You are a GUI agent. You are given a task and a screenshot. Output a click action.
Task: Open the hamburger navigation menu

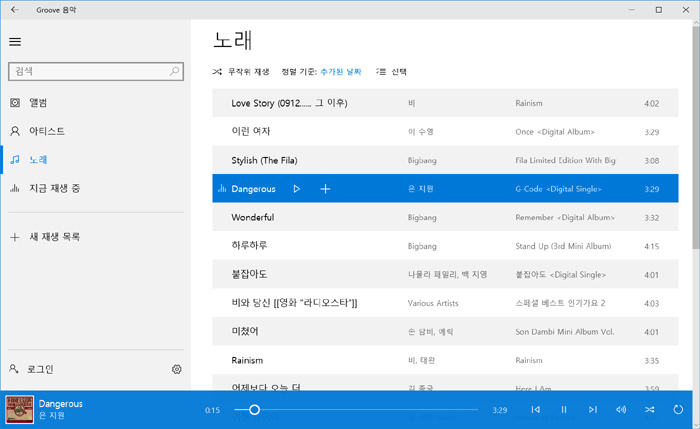[x=15, y=42]
